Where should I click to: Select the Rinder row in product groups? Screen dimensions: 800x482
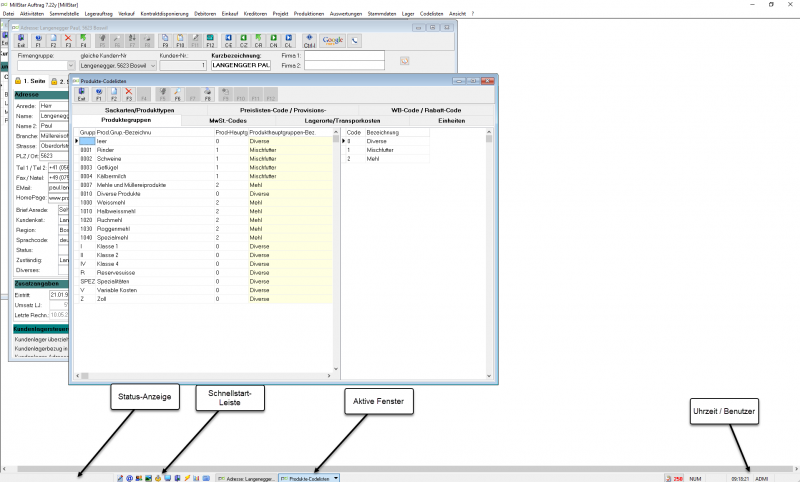(204, 150)
